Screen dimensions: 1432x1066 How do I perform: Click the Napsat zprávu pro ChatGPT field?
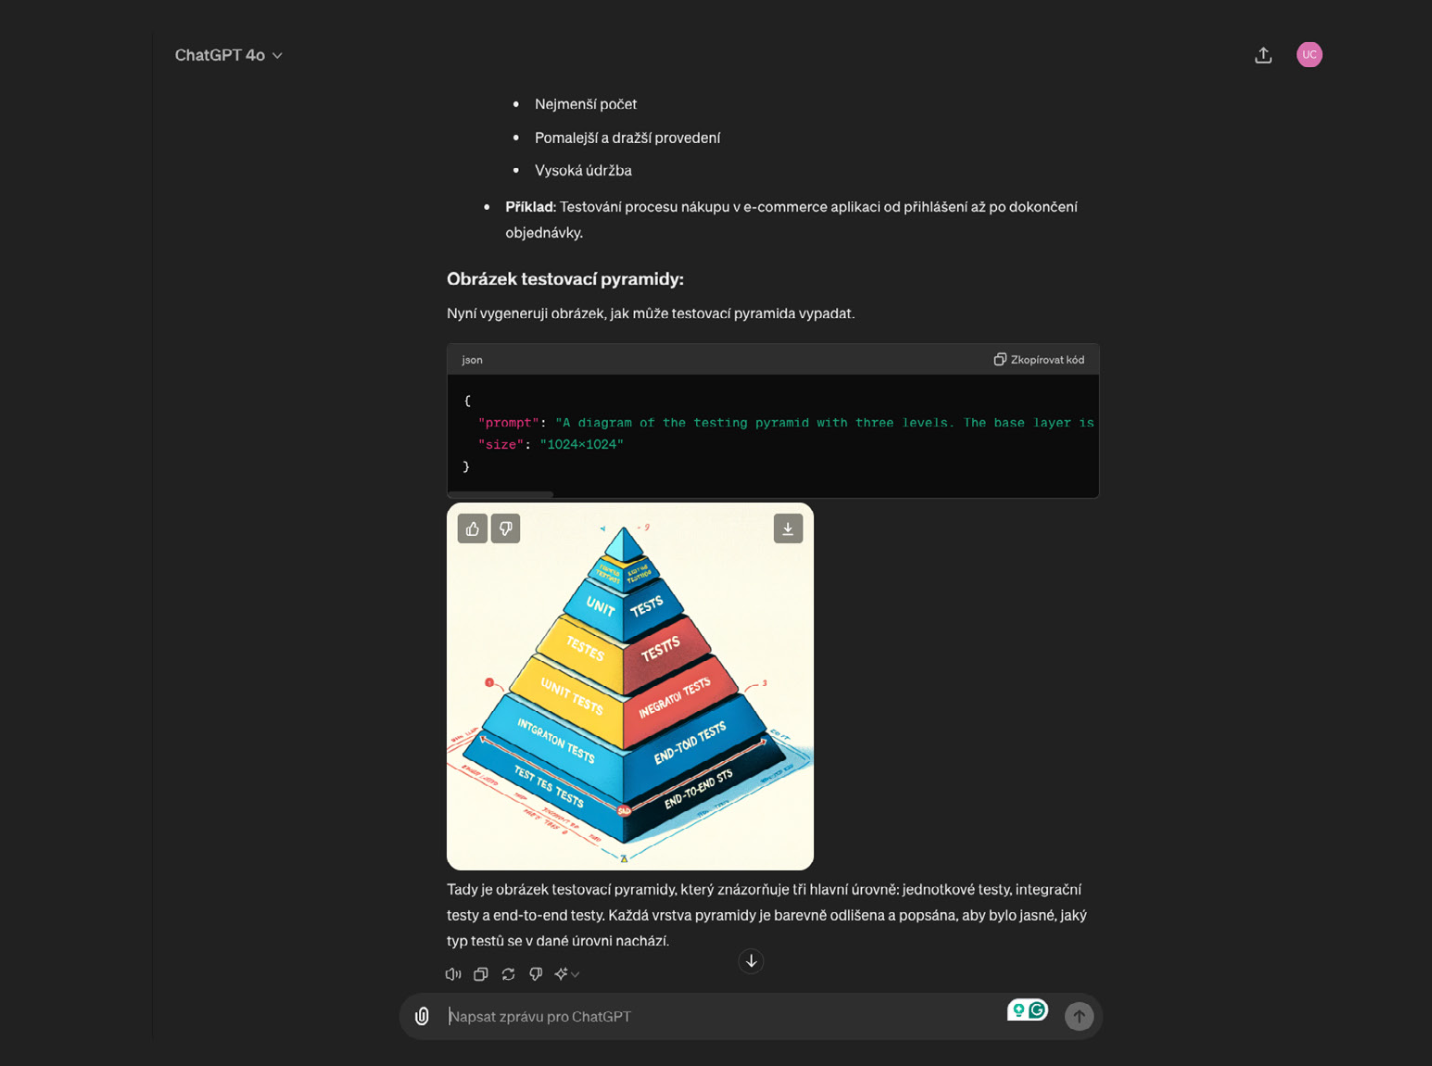coord(720,1016)
